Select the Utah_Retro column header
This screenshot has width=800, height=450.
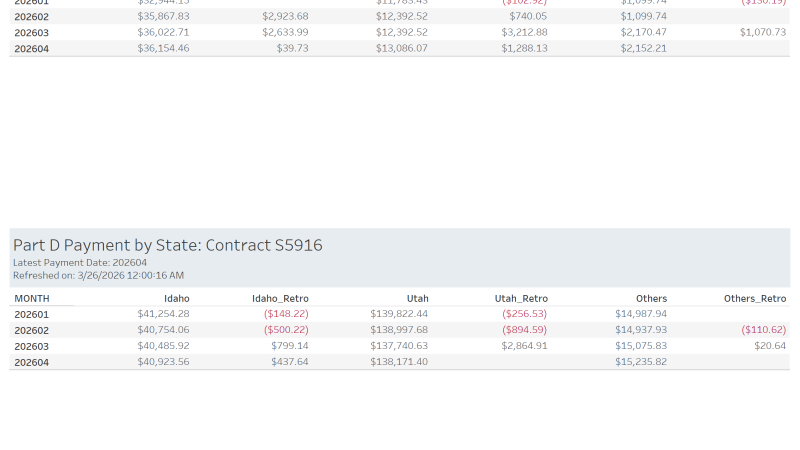click(x=521, y=298)
